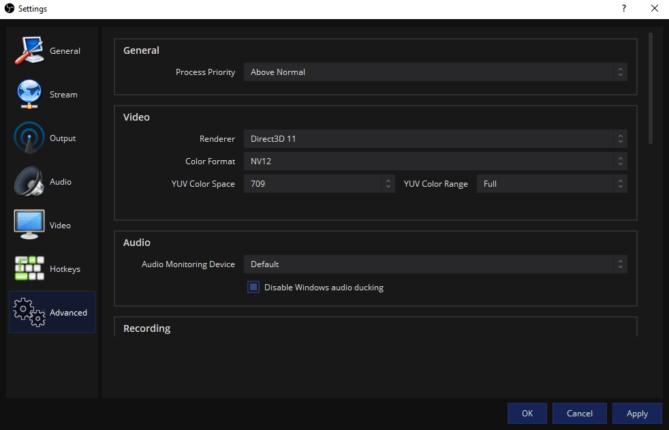
Task: Click the General wrench-and-monitor icon
Action: pos(29,50)
